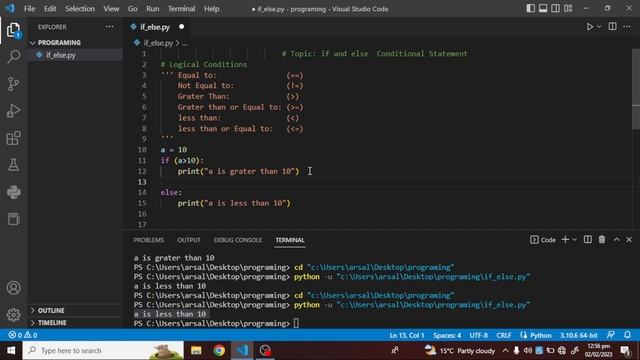Click UTF-8 encoding in status bar
The image size is (640, 360).
[x=478, y=336]
